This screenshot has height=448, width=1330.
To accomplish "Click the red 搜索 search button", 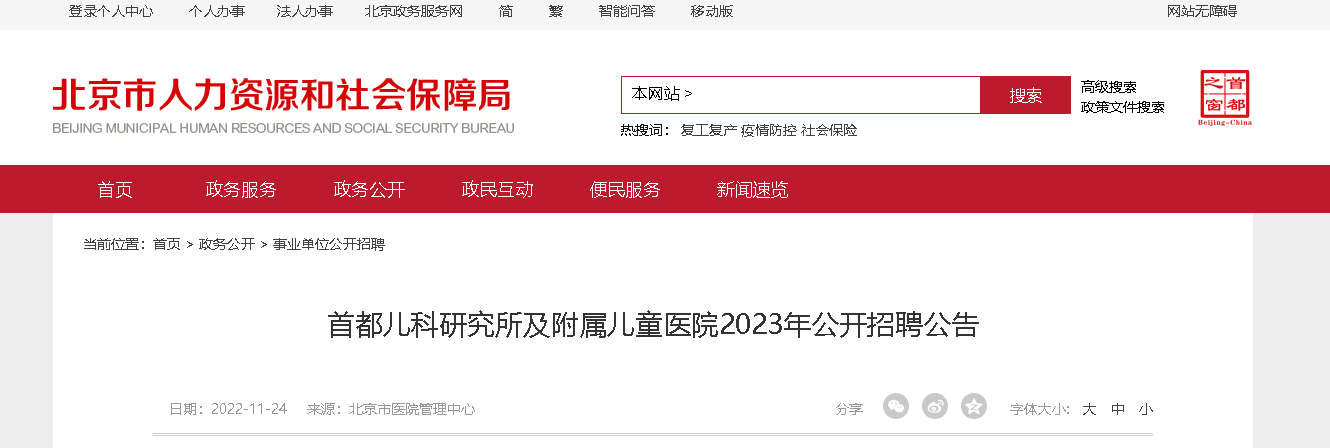I will 1026,95.
